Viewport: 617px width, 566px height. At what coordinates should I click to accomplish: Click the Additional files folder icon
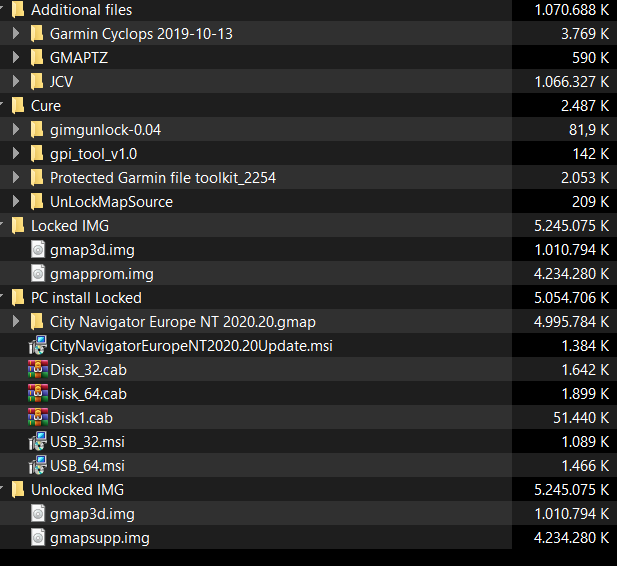(18, 9)
